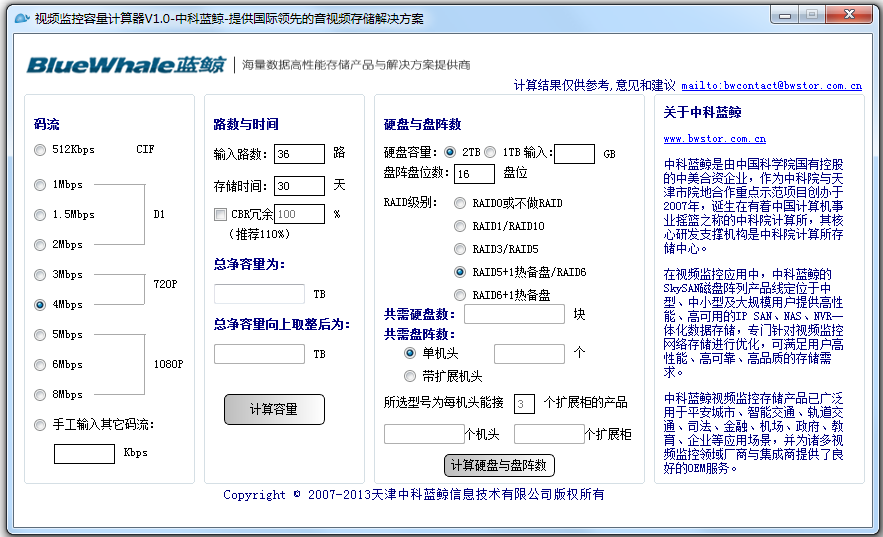This screenshot has height=537, width=883.
Task: Select the 512Kbps CIF bitrate option
Action: point(40,150)
